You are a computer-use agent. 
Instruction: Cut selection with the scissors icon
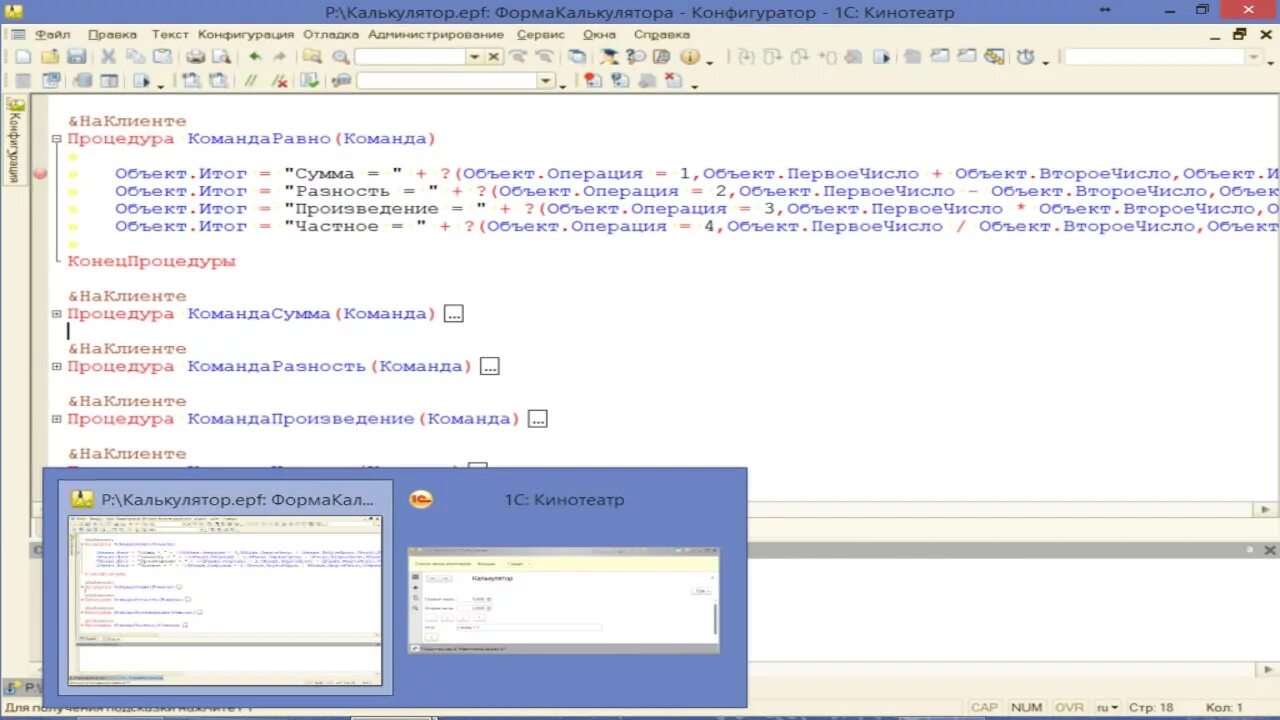tap(108, 57)
